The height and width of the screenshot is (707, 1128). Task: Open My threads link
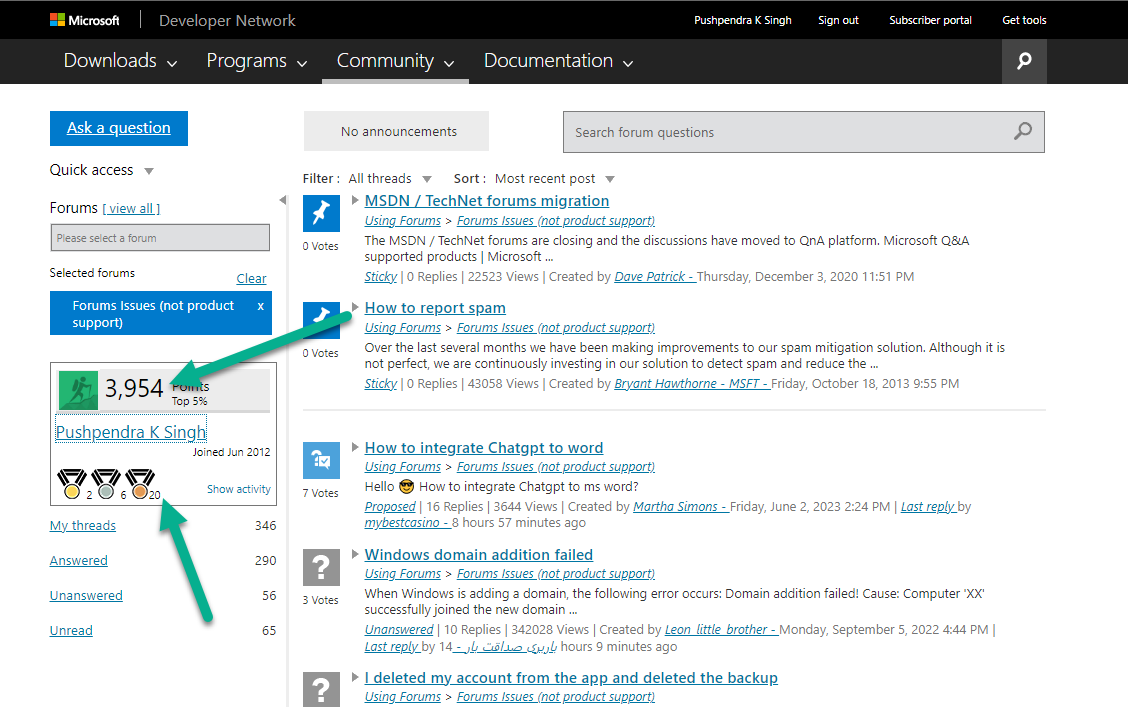point(83,526)
